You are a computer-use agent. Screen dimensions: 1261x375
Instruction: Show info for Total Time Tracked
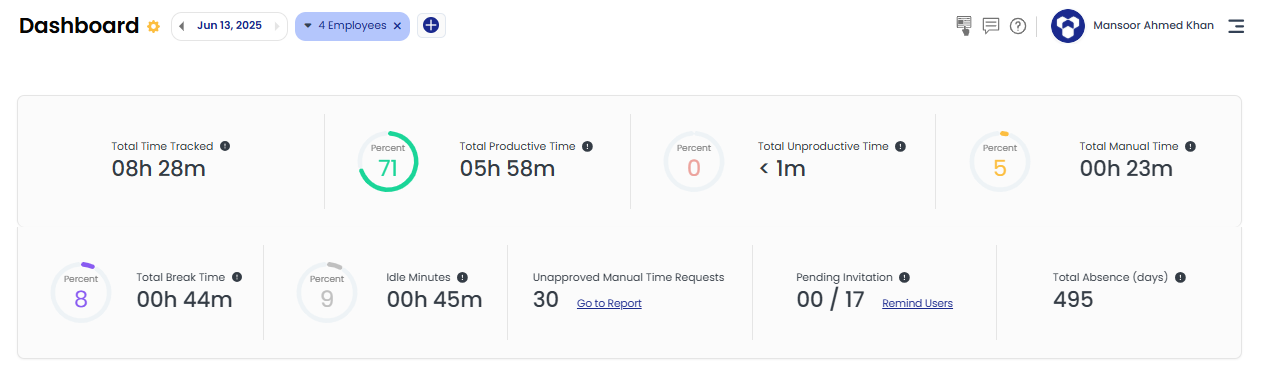tap(225, 146)
